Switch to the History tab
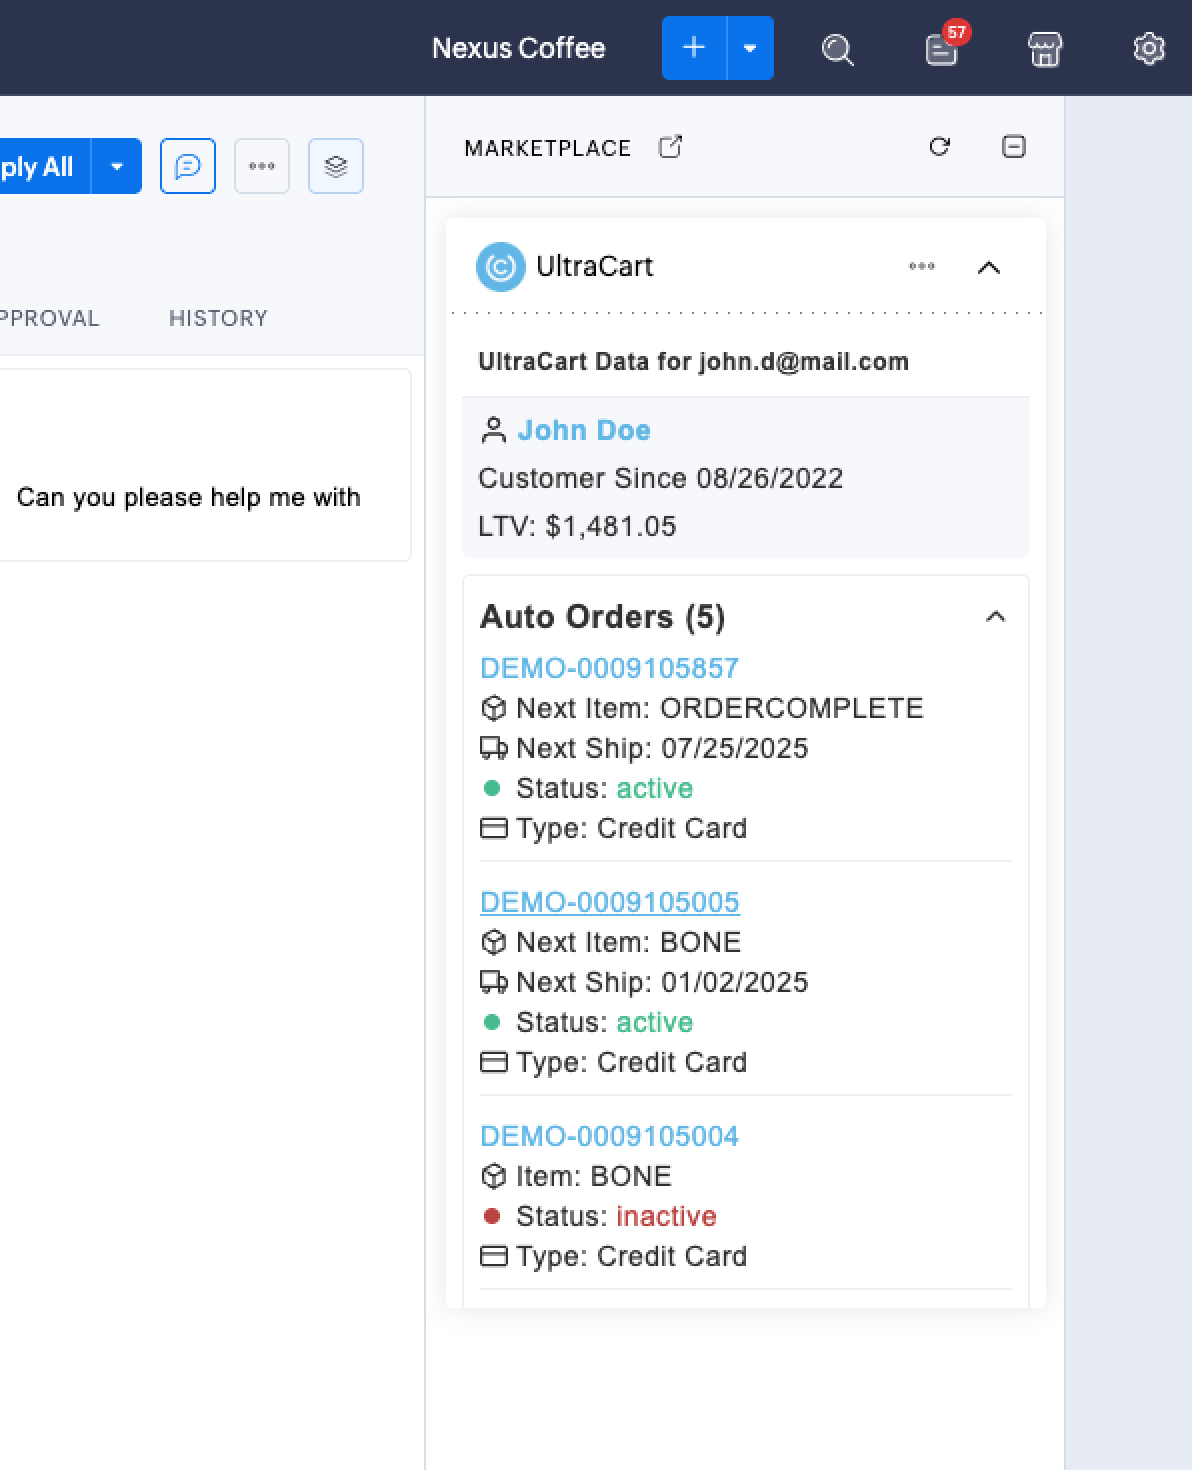 point(218,318)
